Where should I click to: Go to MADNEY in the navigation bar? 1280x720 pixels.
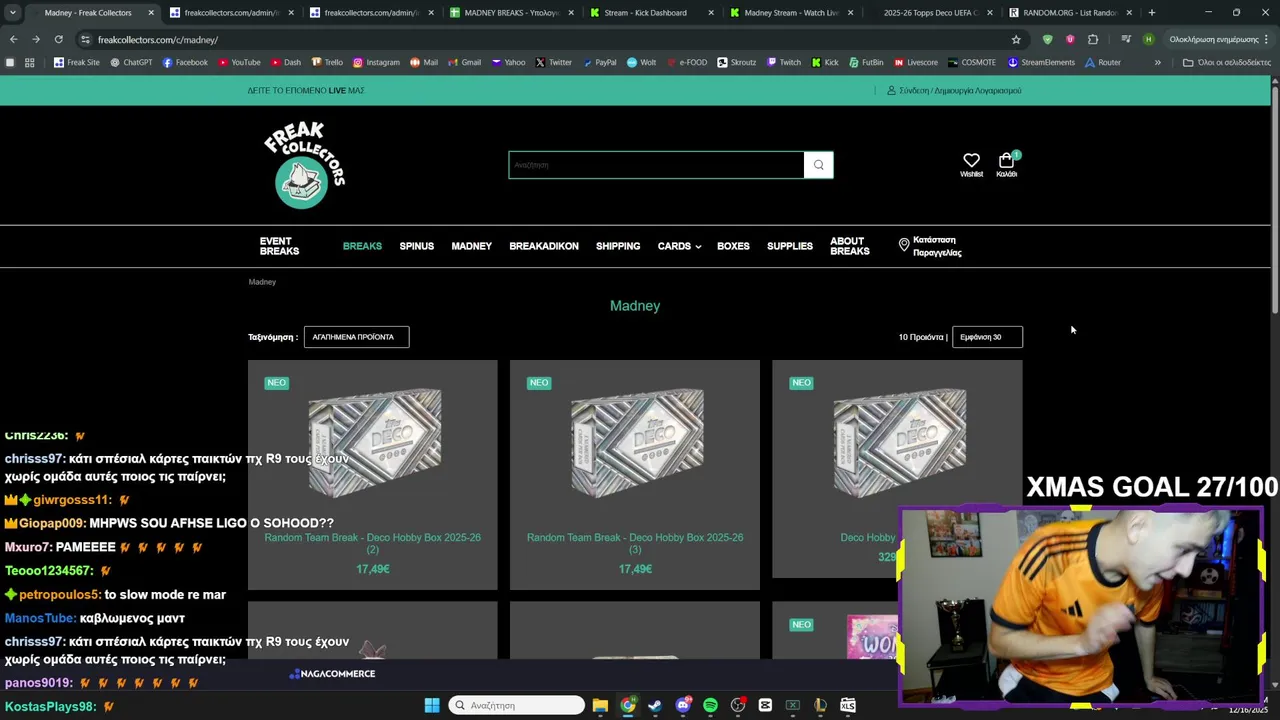[x=471, y=246]
